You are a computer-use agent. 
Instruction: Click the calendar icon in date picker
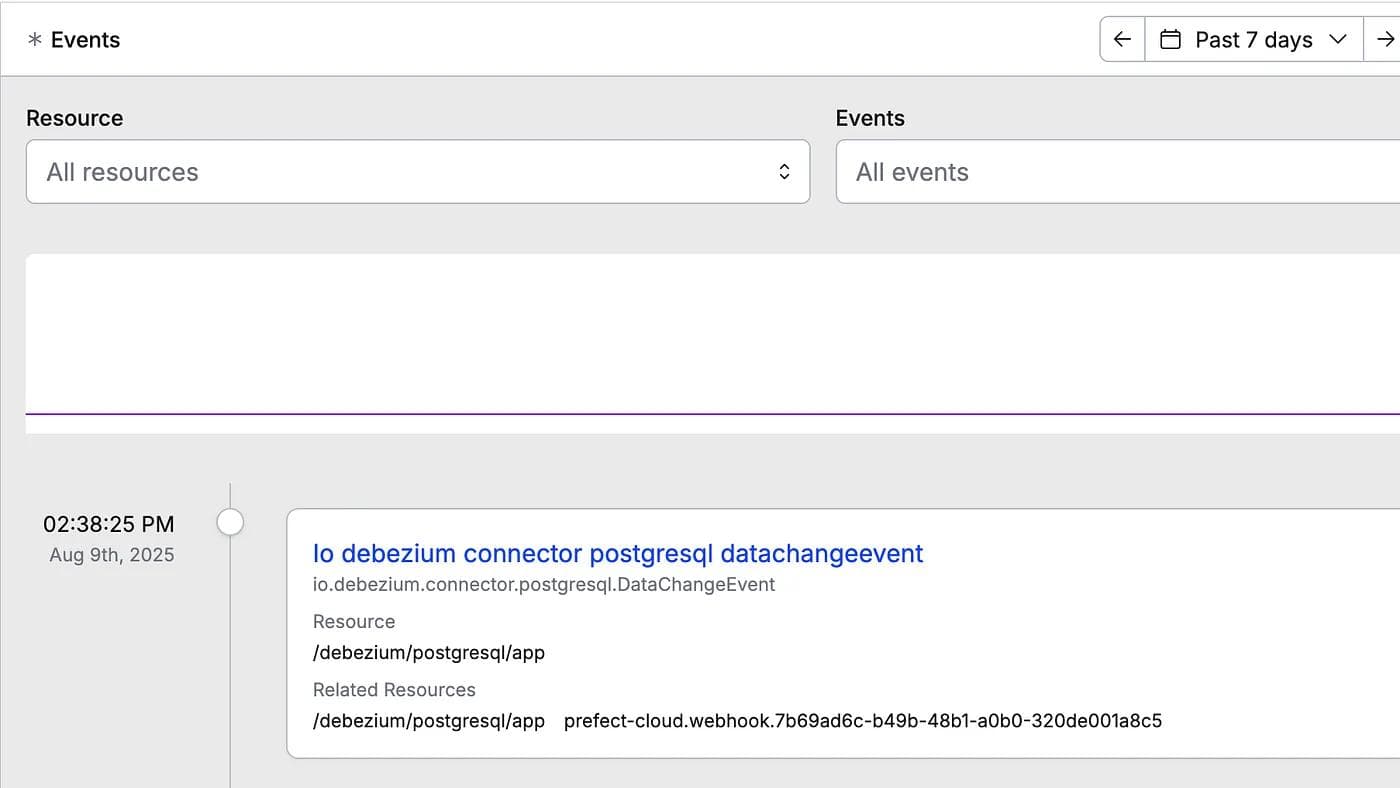pyautogui.click(x=1169, y=40)
